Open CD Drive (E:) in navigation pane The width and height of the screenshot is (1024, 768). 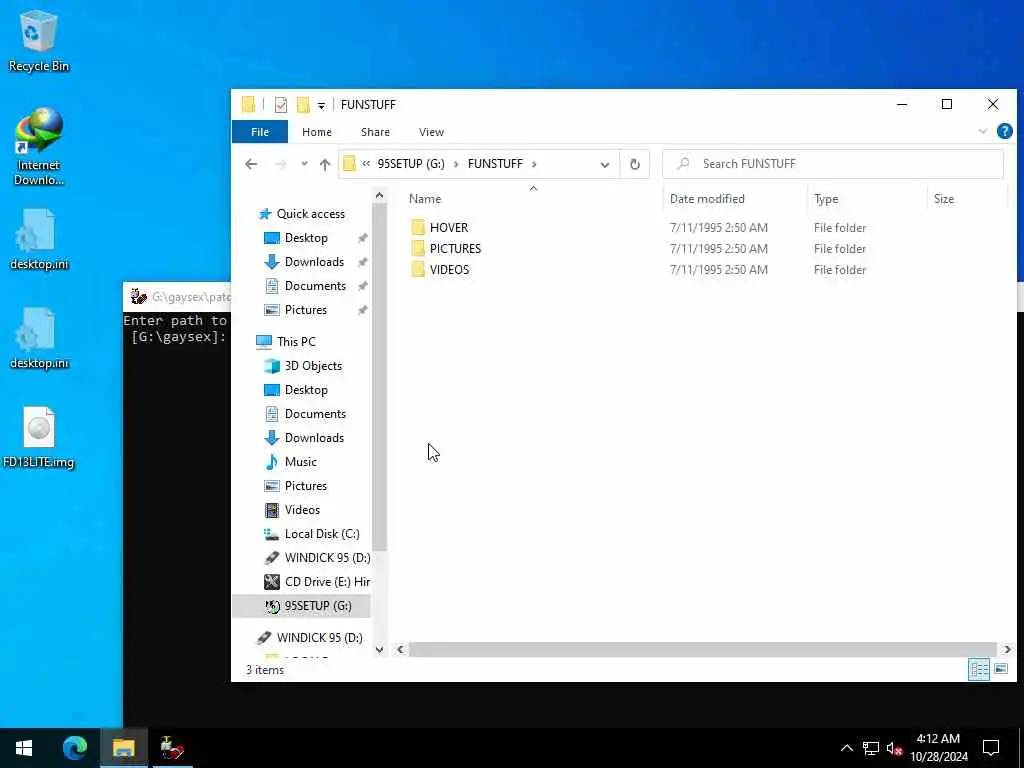(x=327, y=582)
